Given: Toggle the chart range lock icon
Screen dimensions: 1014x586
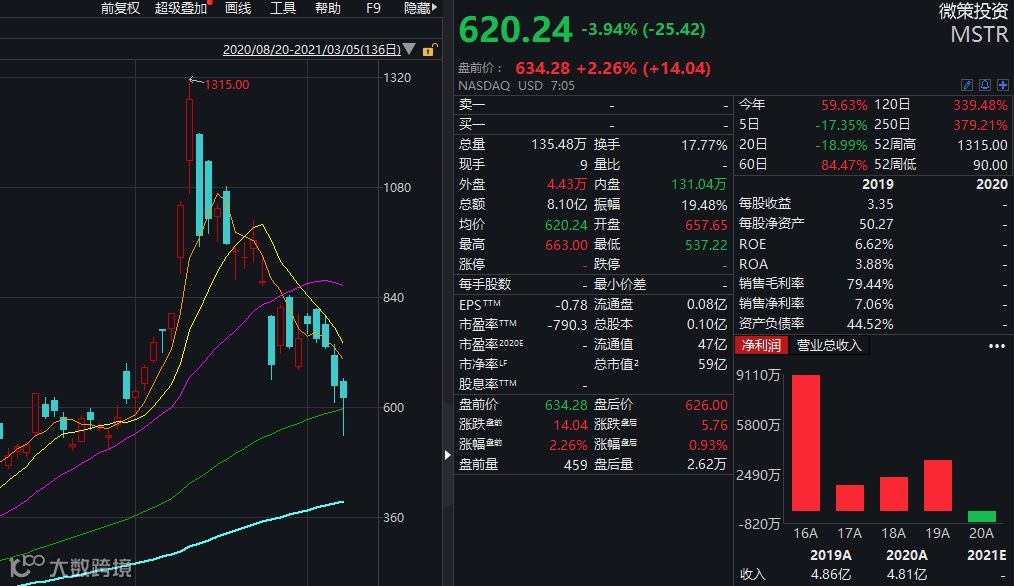Looking at the screenshot, I should click(429, 50).
